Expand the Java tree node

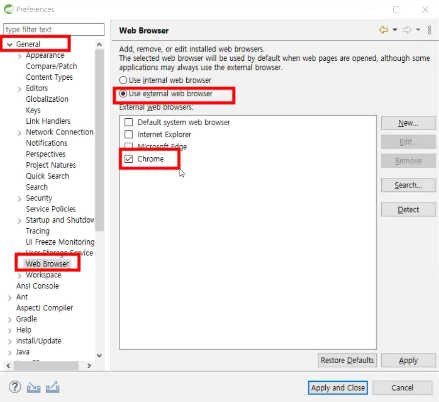coord(10,352)
